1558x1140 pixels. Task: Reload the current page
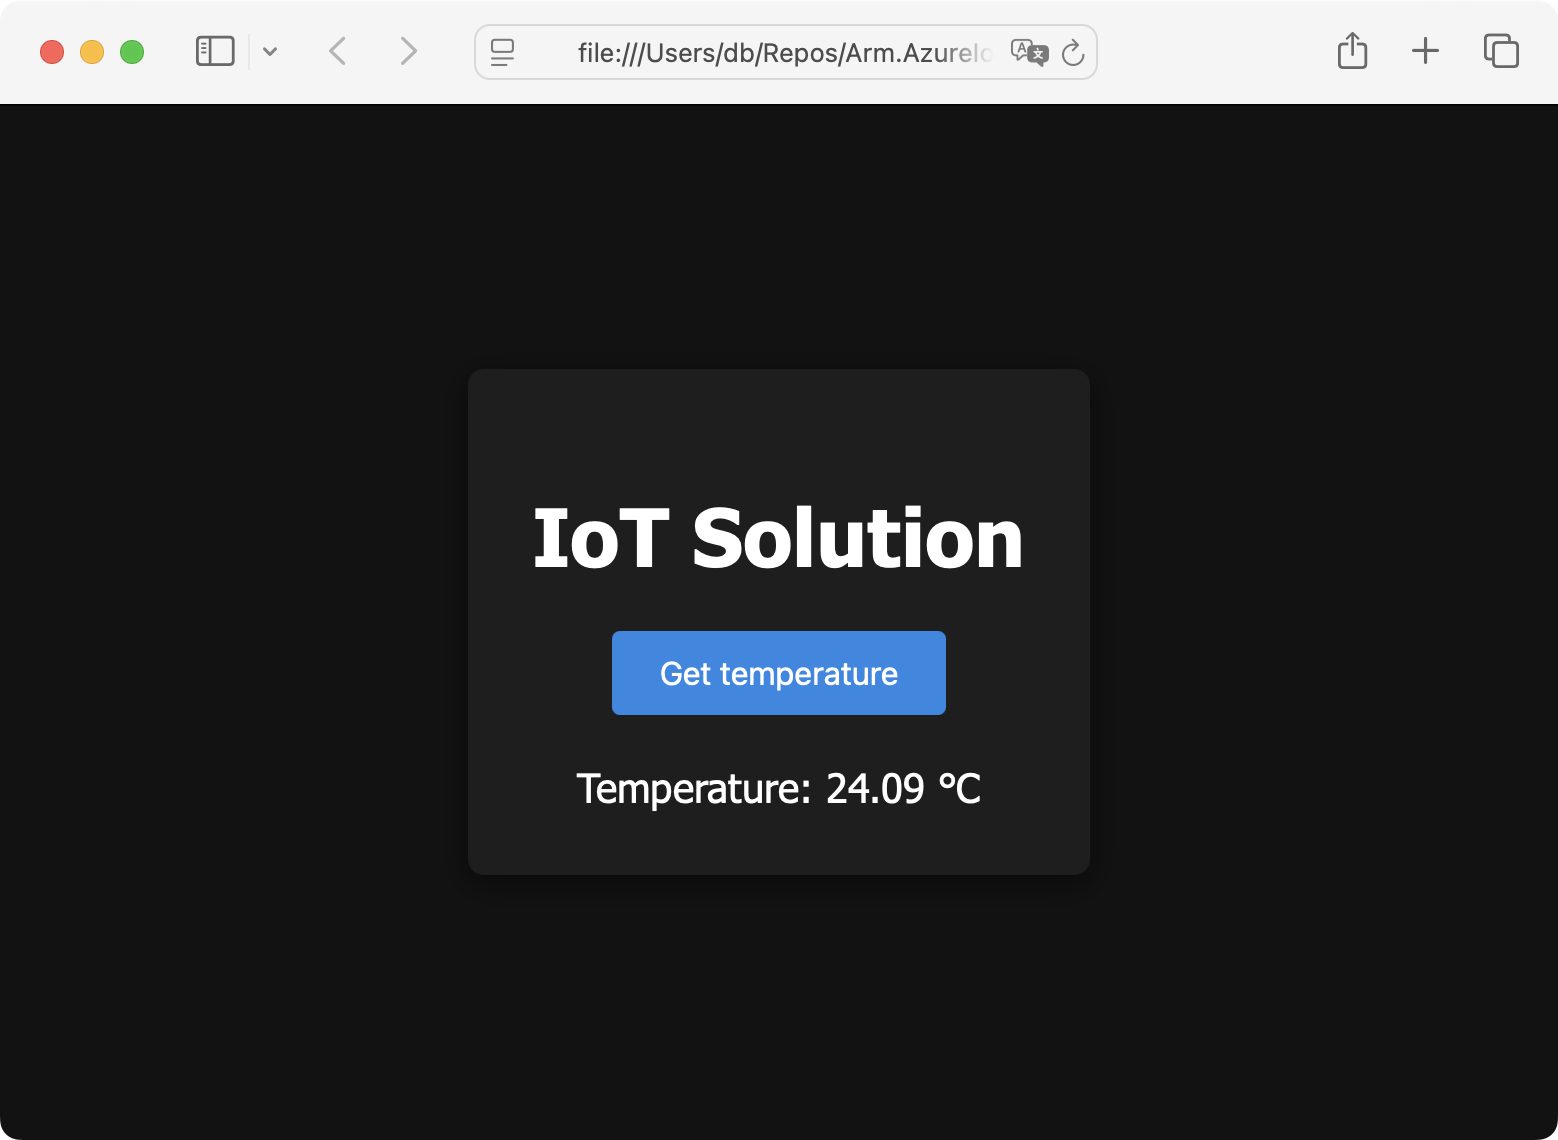point(1073,53)
